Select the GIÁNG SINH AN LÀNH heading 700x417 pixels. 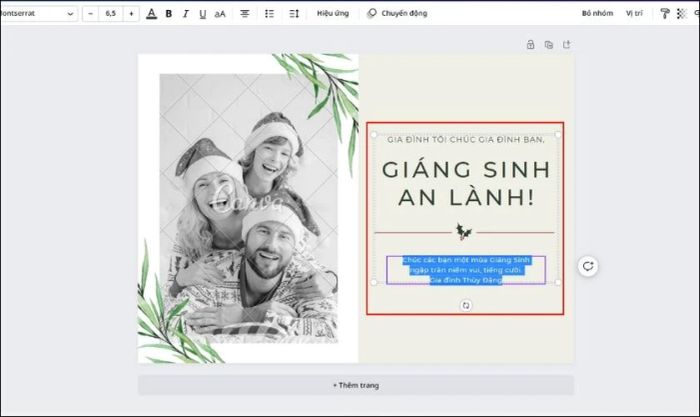466,183
